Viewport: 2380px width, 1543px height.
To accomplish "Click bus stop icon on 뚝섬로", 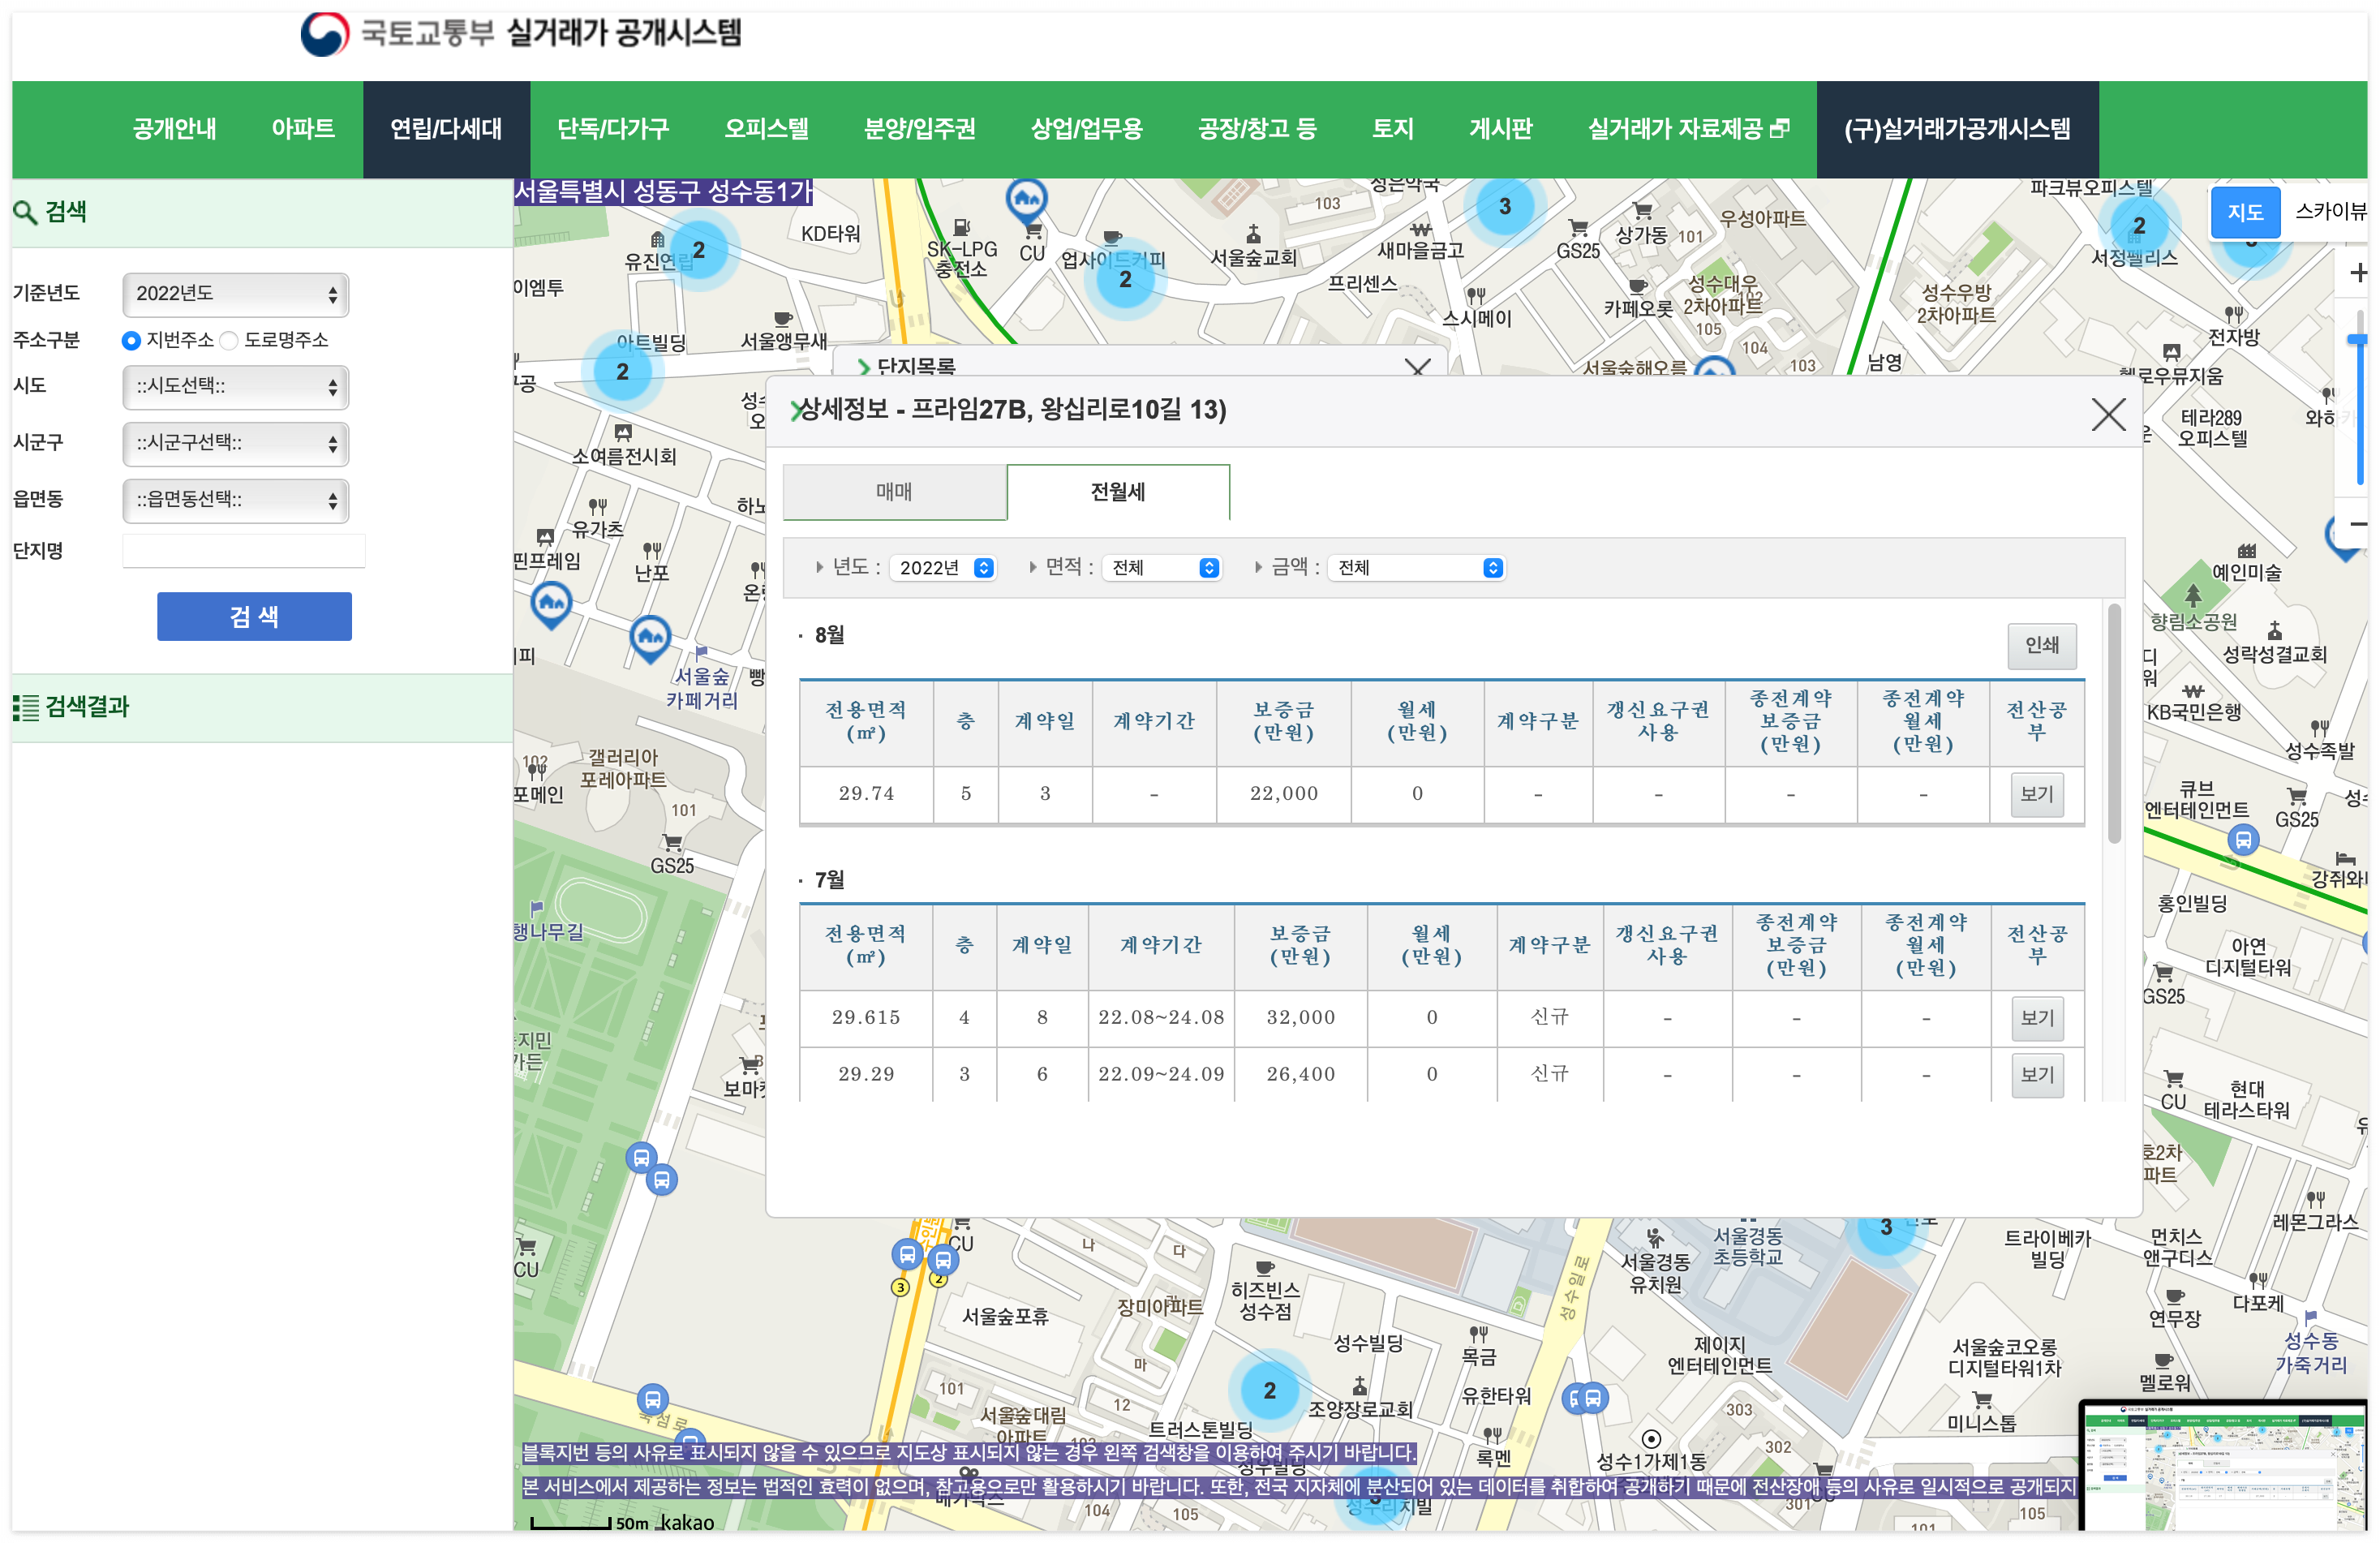I will tap(652, 1399).
